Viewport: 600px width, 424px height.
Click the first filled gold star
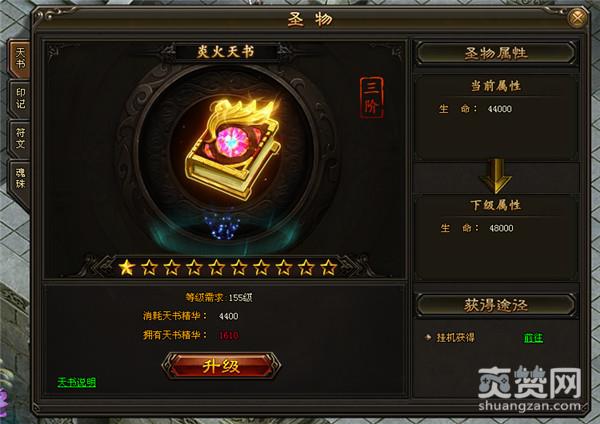(126, 267)
